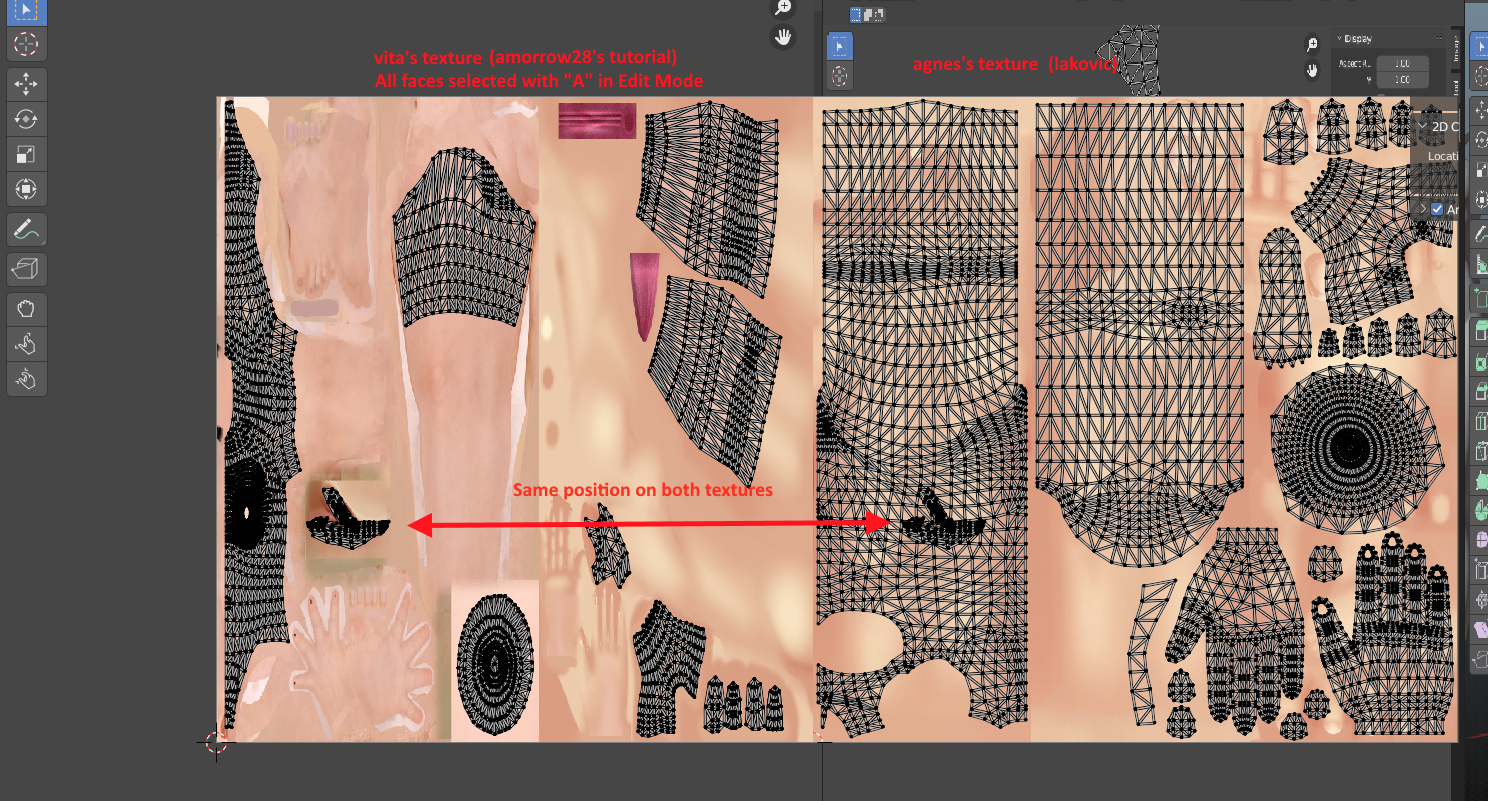The width and height of the screenshot is (1488, 801).
Task: Set selection mode to new selection
Action: pyautogui.click(x=856, y=15)
